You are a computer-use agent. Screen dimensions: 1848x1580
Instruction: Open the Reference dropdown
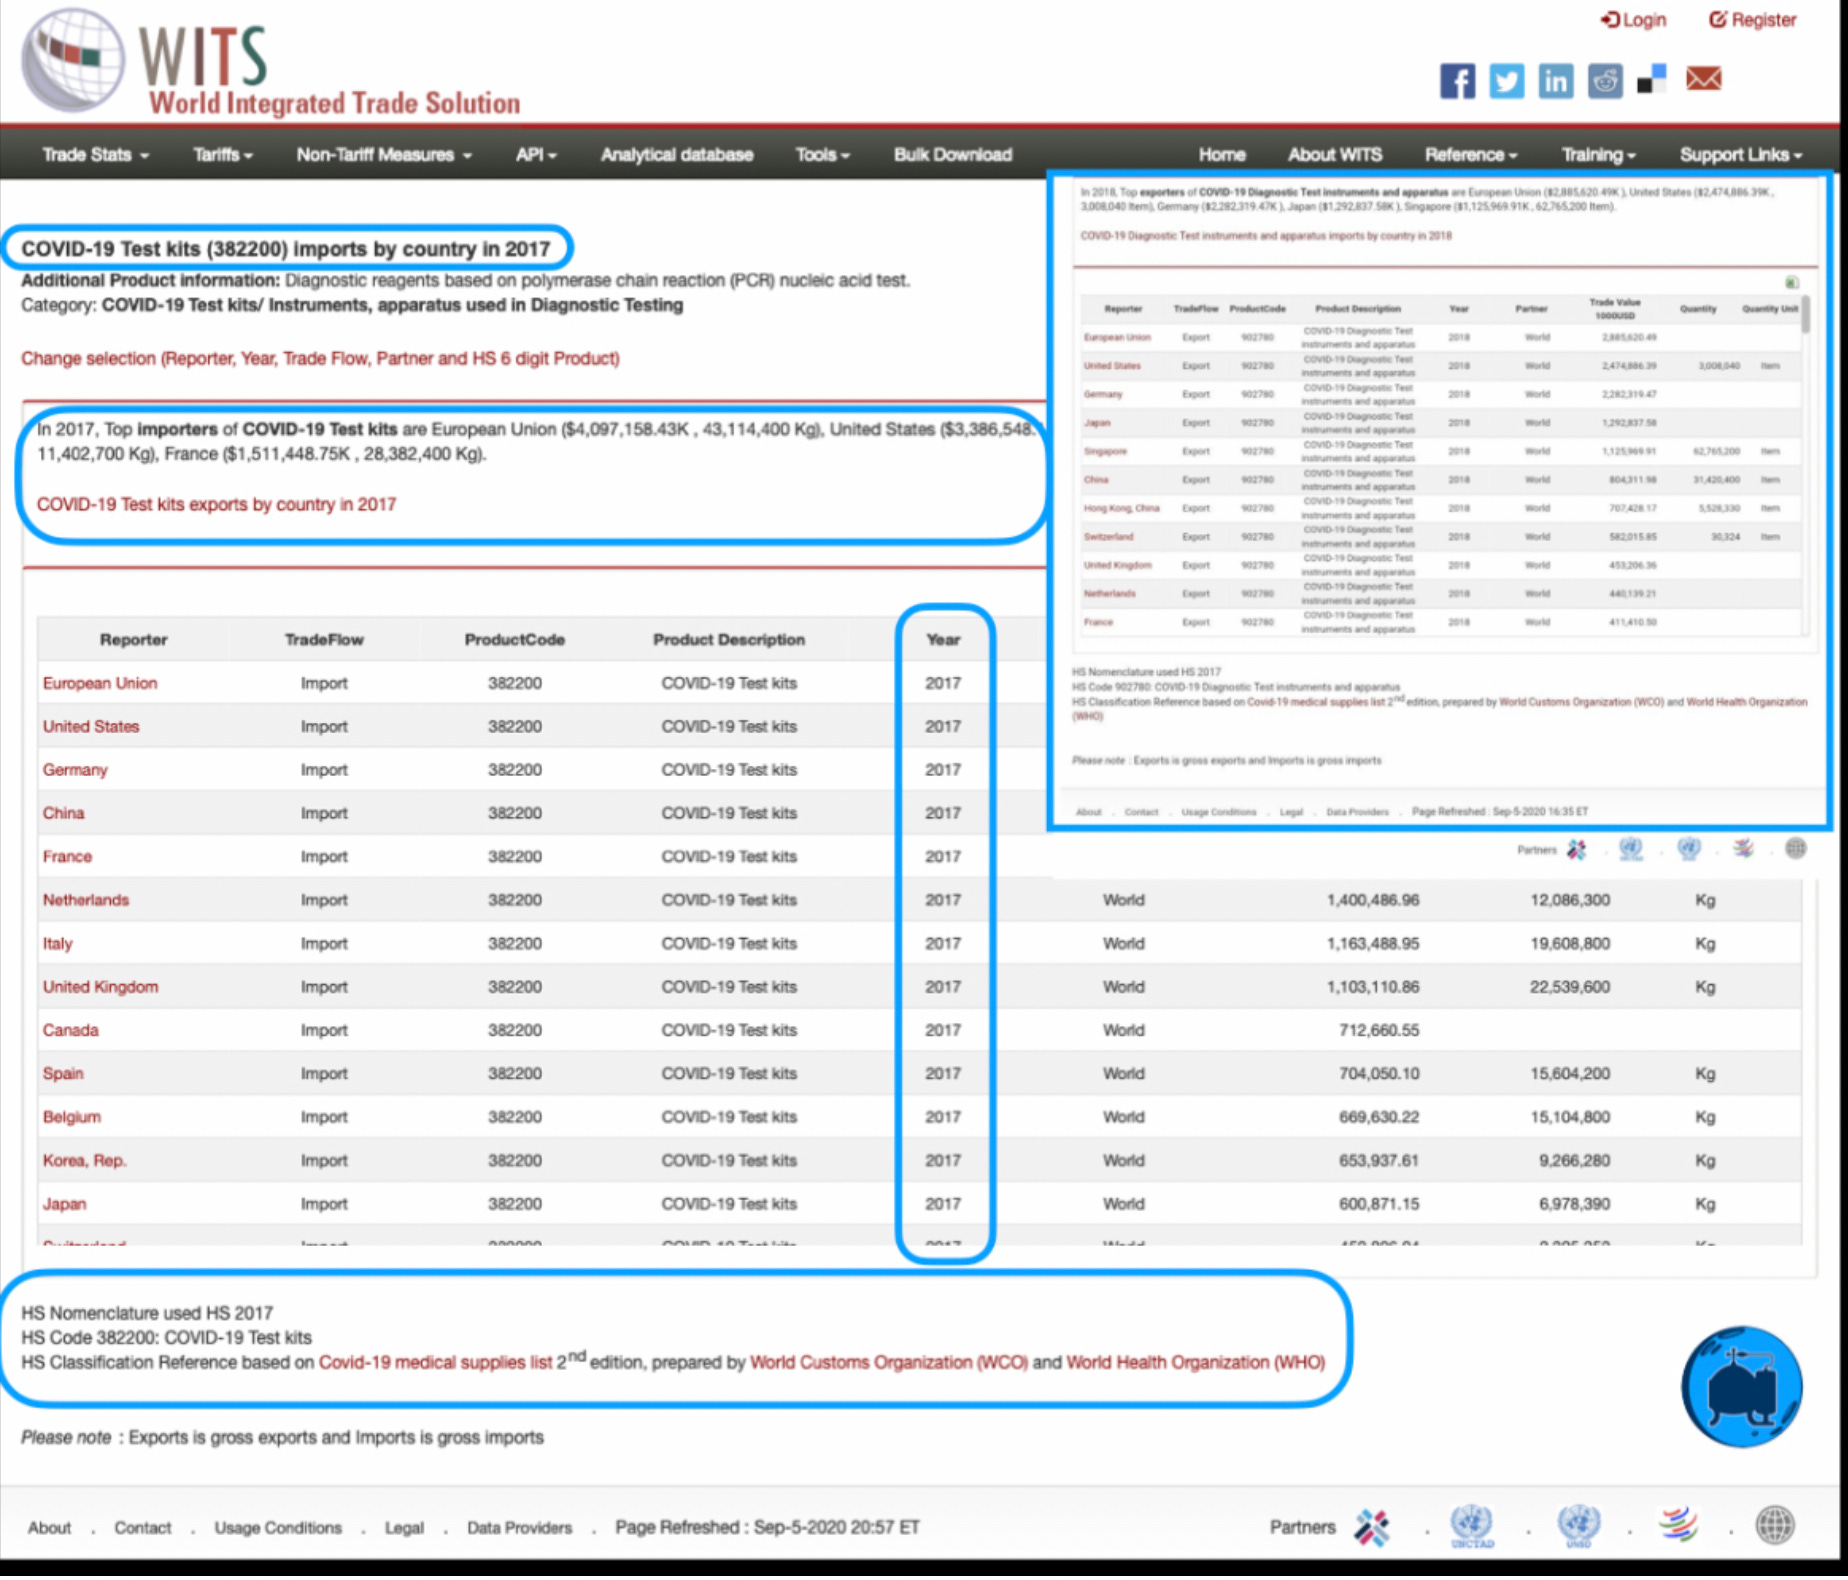tap(1470, 155)
